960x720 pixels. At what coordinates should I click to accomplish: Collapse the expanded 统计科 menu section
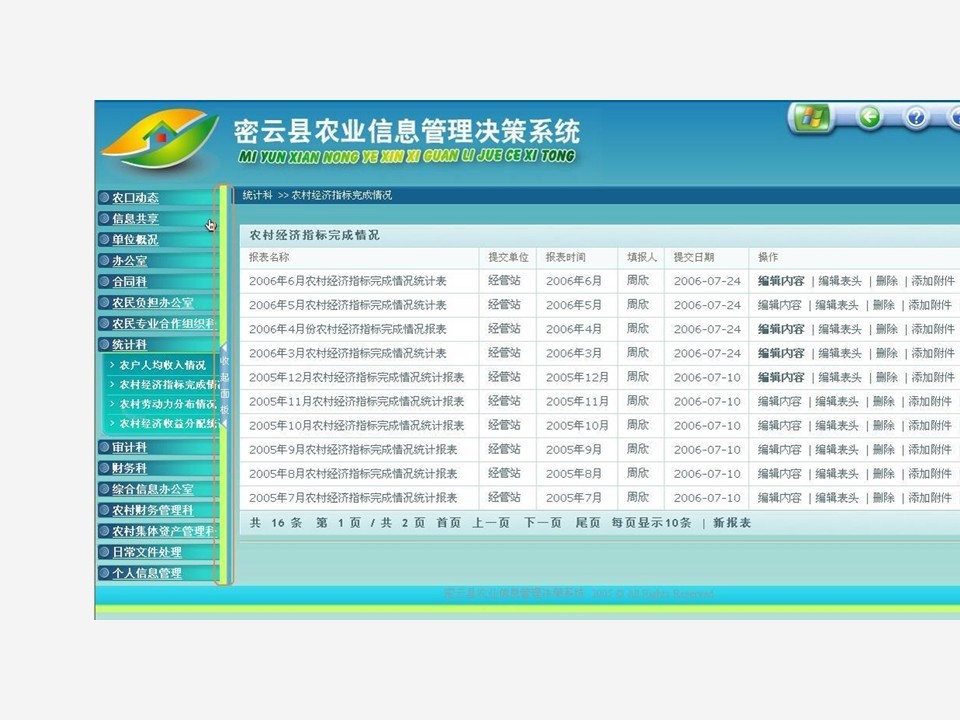click(130, 344)
